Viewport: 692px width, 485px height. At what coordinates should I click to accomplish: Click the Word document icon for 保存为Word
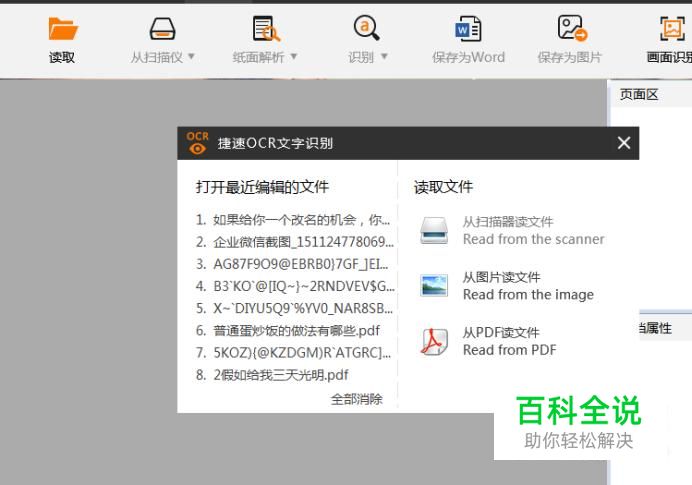(468, 29)
